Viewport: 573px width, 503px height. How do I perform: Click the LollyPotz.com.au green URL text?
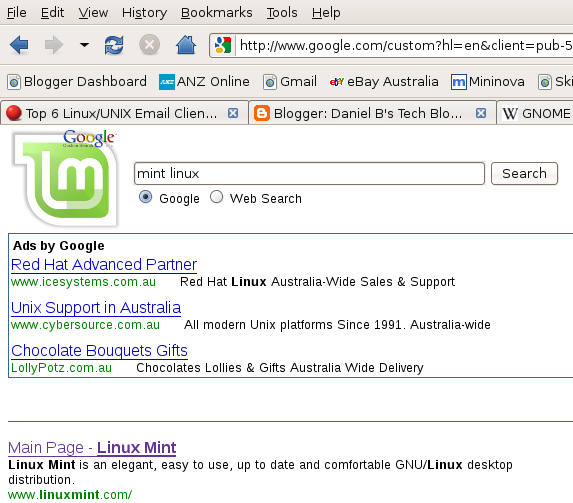61,368
